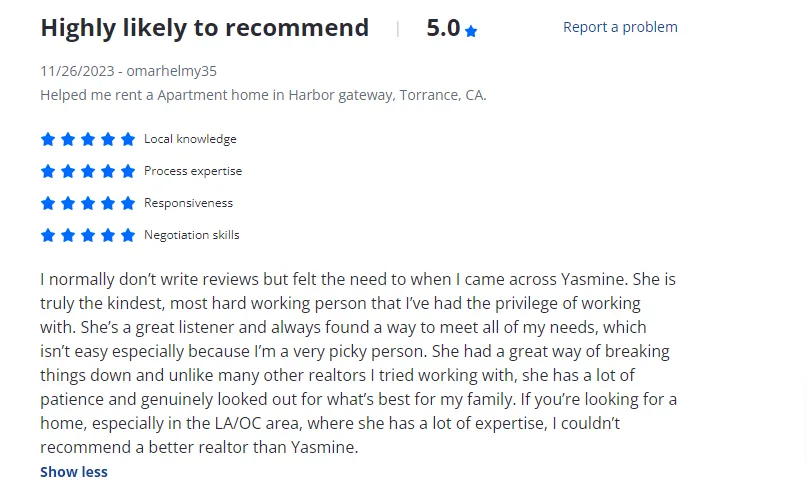Click the fourth star of Negotiation skills
This screenshot has height=489, width=807.
pos(108,235)
